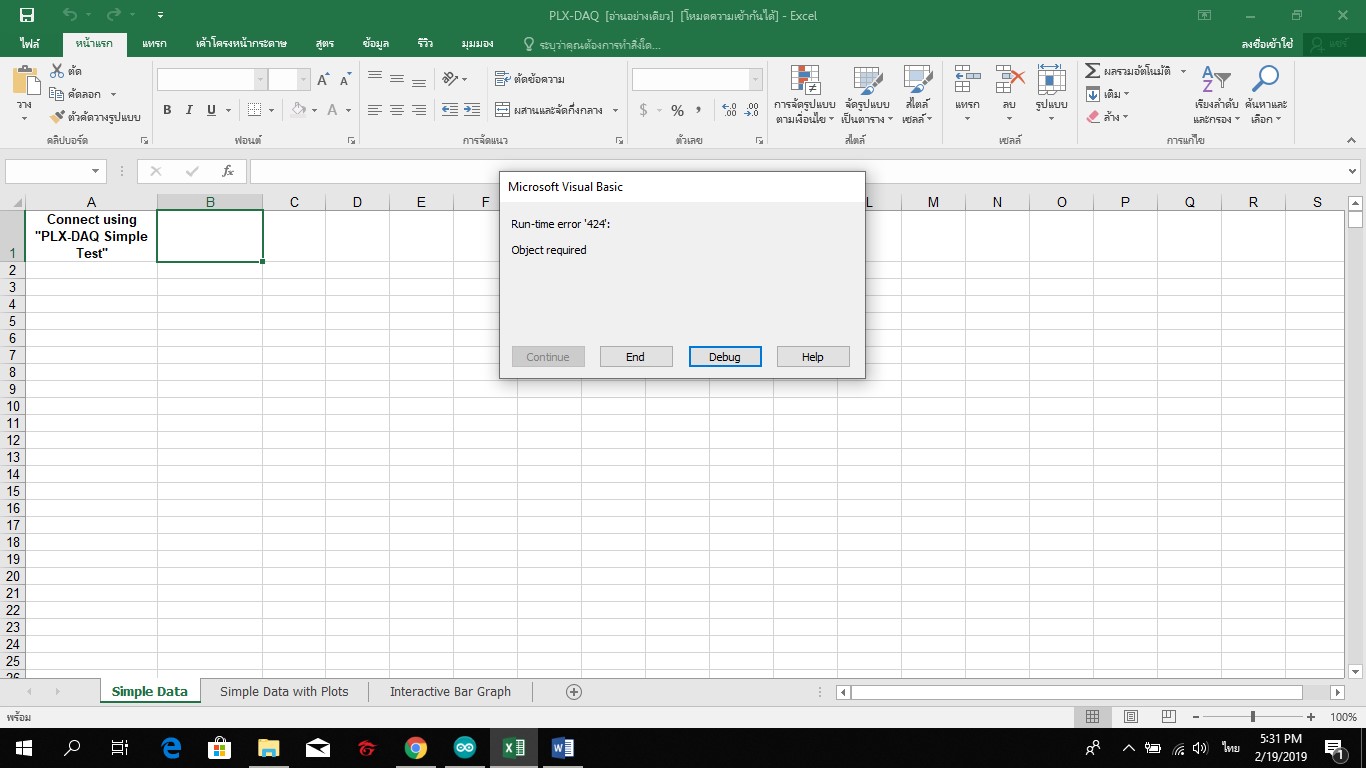The width and height of the screenshot is (1366, 768).
Task: Click the Save icon in title bar
Action: point(27,15)
